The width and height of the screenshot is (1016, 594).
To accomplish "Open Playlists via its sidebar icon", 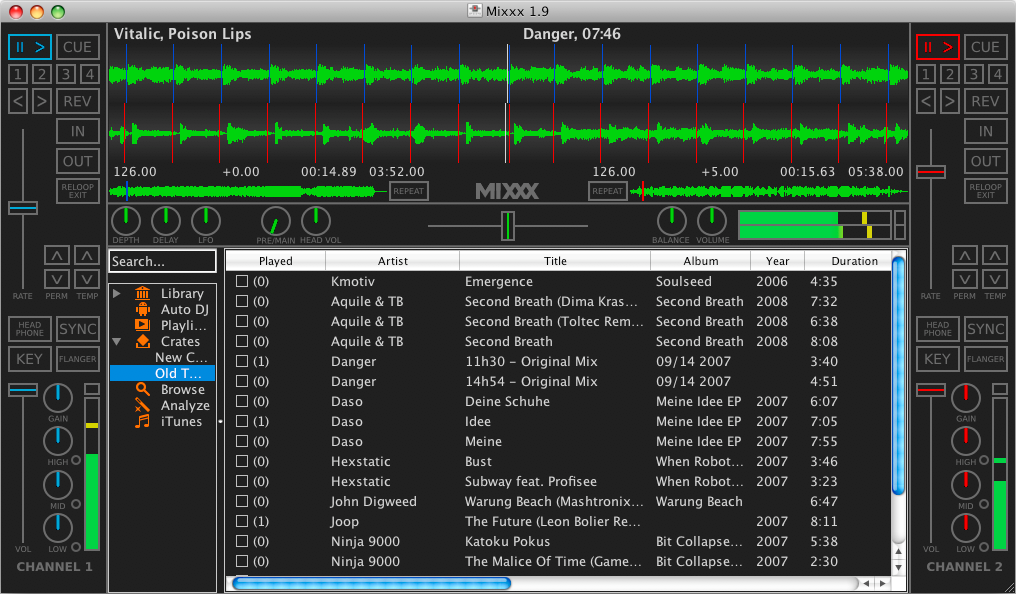I will pyautogui.click(x=142, y=325).
